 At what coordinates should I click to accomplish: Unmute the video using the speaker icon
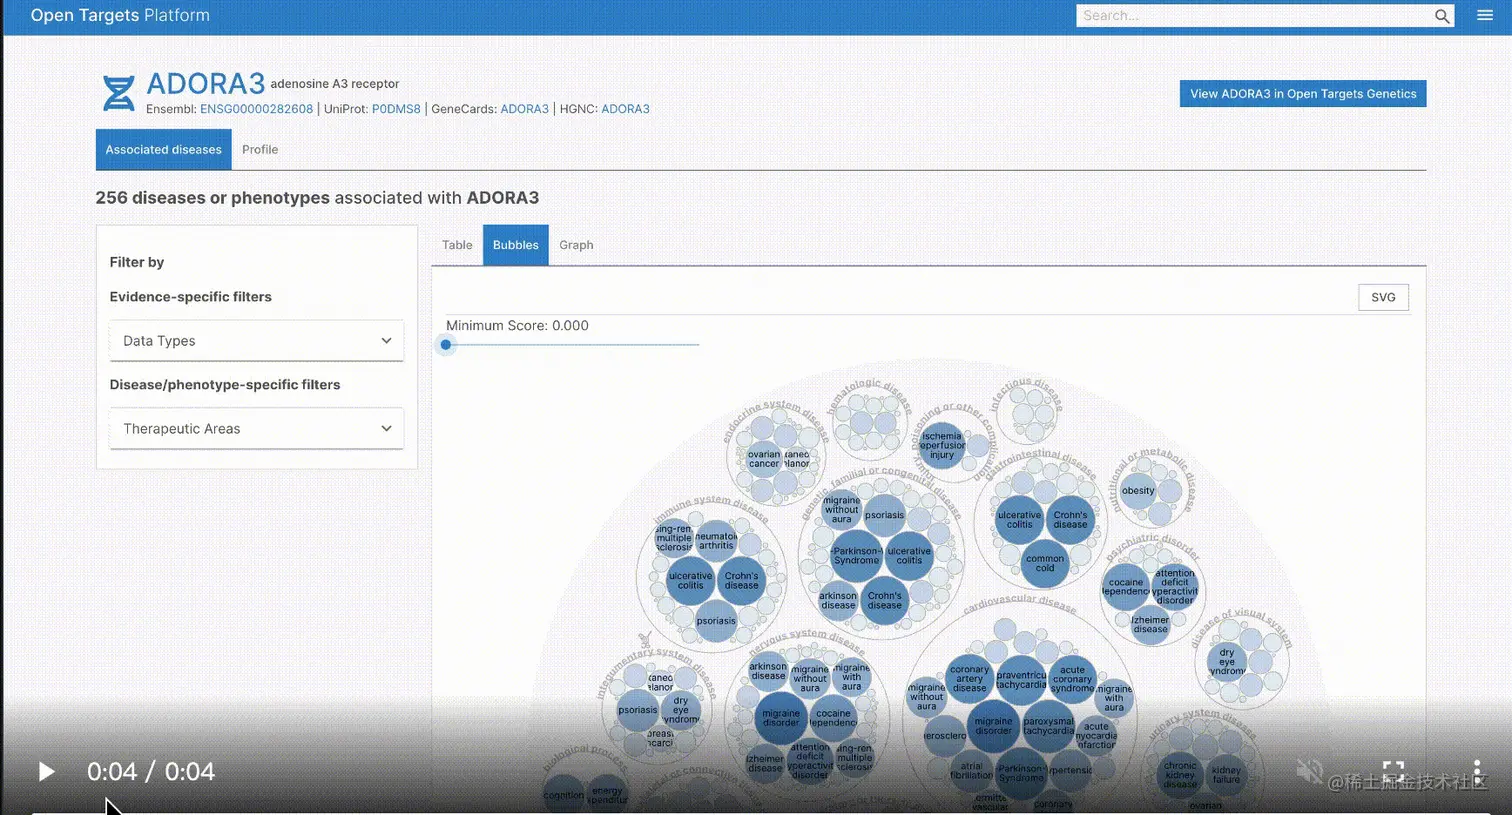click(x=1309, y=771)
